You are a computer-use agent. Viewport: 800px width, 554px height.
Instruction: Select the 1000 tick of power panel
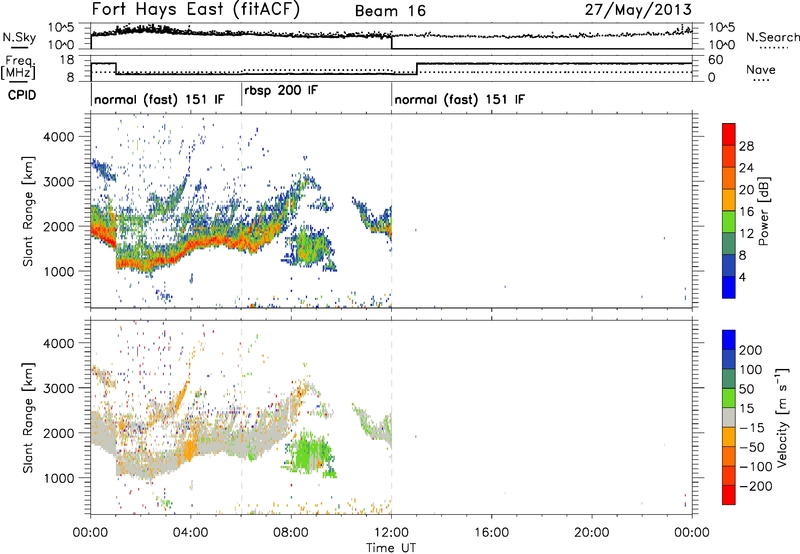(58, 272)
